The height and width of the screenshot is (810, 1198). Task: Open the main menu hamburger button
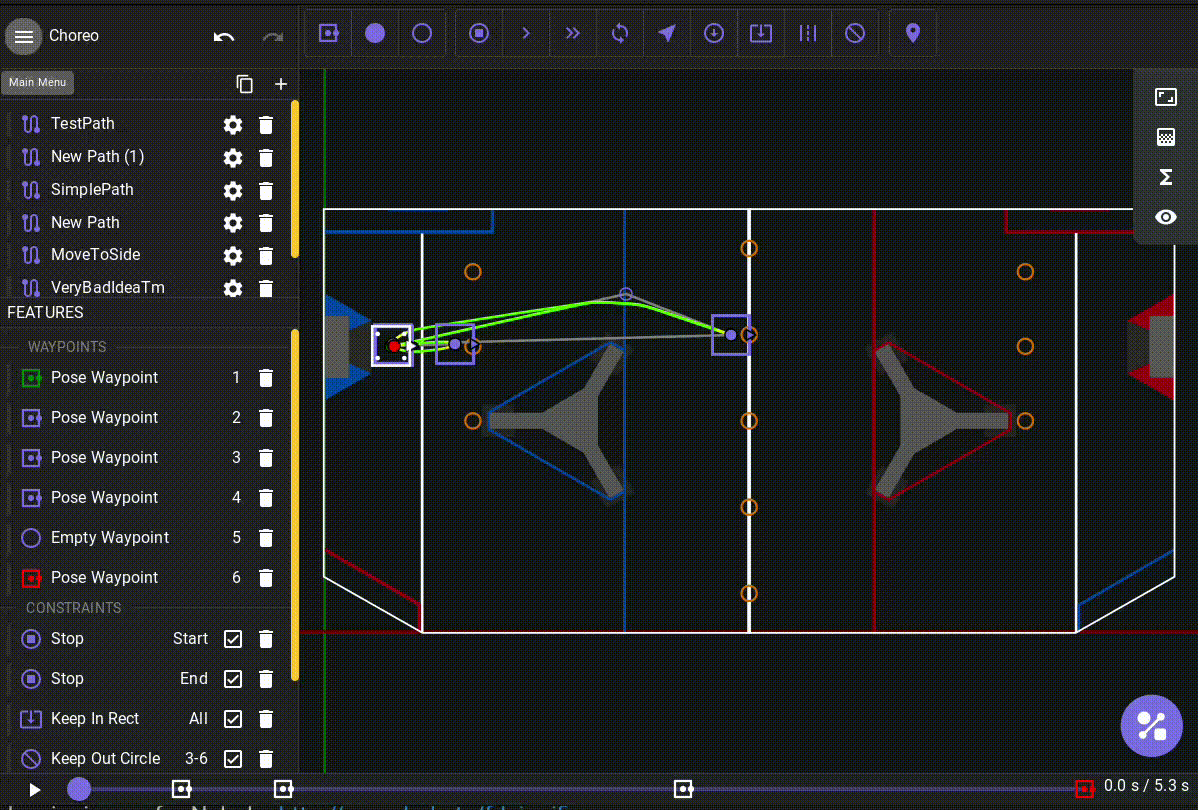[x=24, y=36]
